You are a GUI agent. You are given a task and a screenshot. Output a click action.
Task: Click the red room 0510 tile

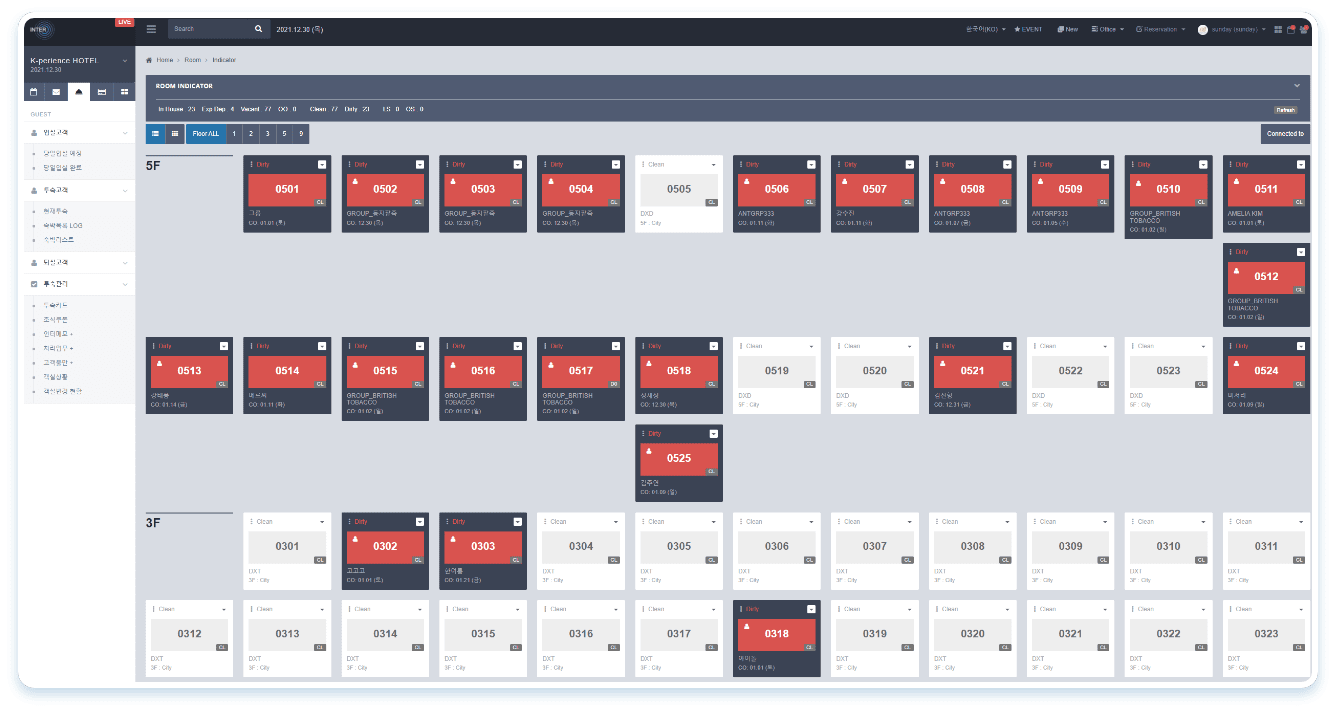(x=1168, y=189)
